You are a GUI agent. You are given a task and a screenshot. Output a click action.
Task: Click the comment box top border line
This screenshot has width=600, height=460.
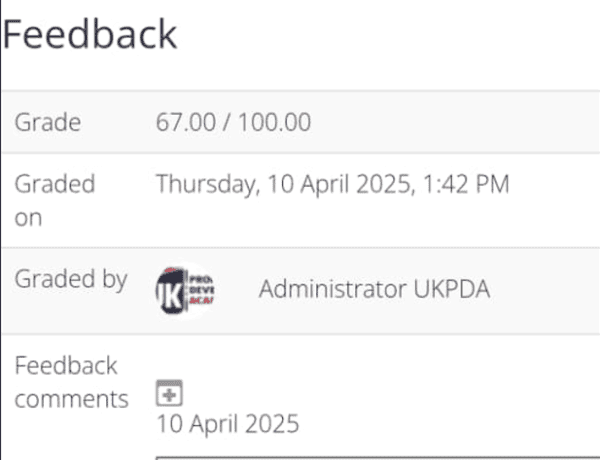tap(378, 457)
